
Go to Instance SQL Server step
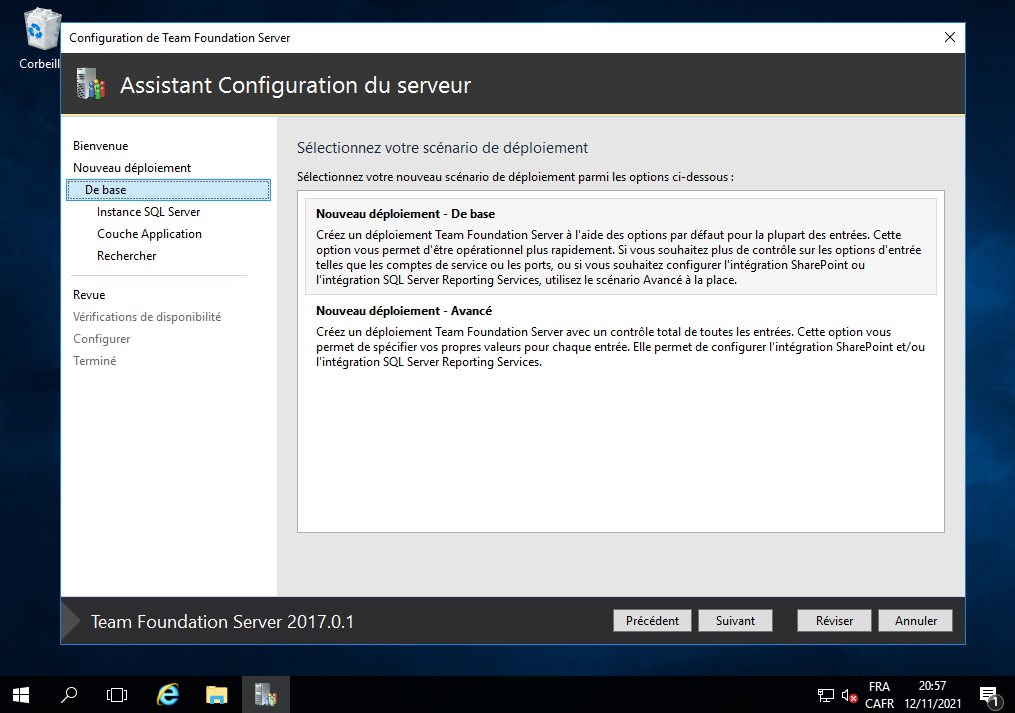coord(148,212)
